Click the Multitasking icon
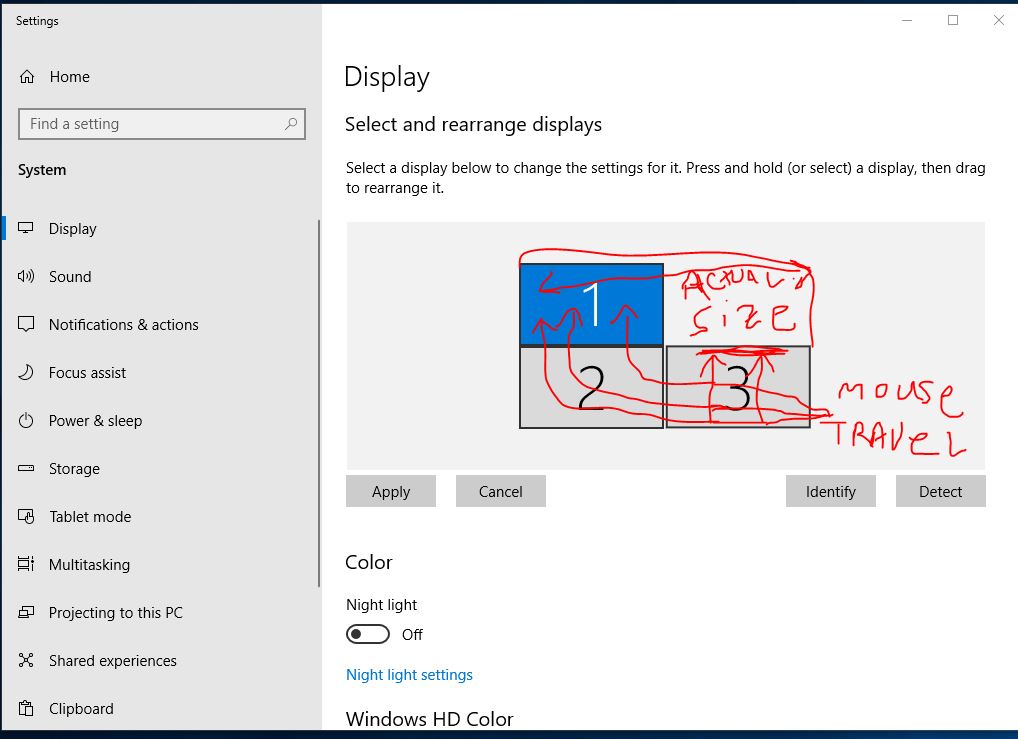This screenshot has height=739, width=1018. pyautogui.click(x=26, y=564)
